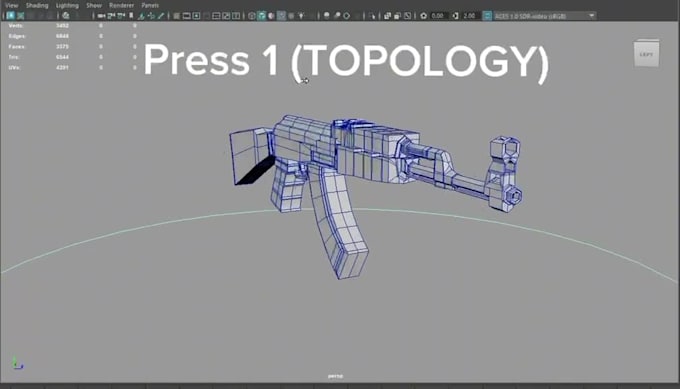This screenshot has height=389, width=680.
Task: Click the Motion Blur icon
Action: (337, 16)
